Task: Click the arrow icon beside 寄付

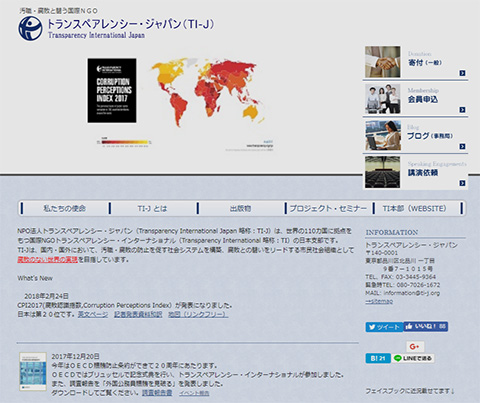Action: point(462,73)
